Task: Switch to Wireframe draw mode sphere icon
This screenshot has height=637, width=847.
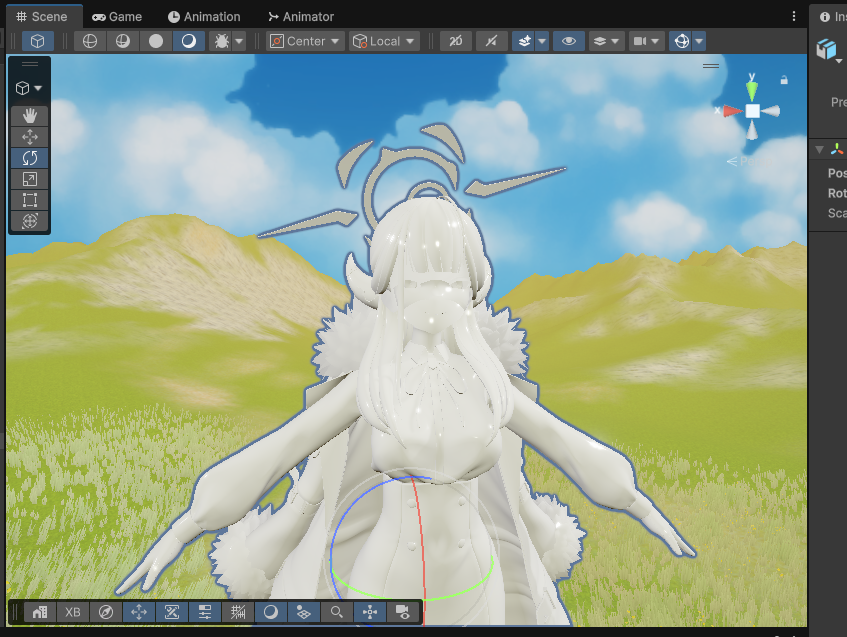Action: point(90,41)
